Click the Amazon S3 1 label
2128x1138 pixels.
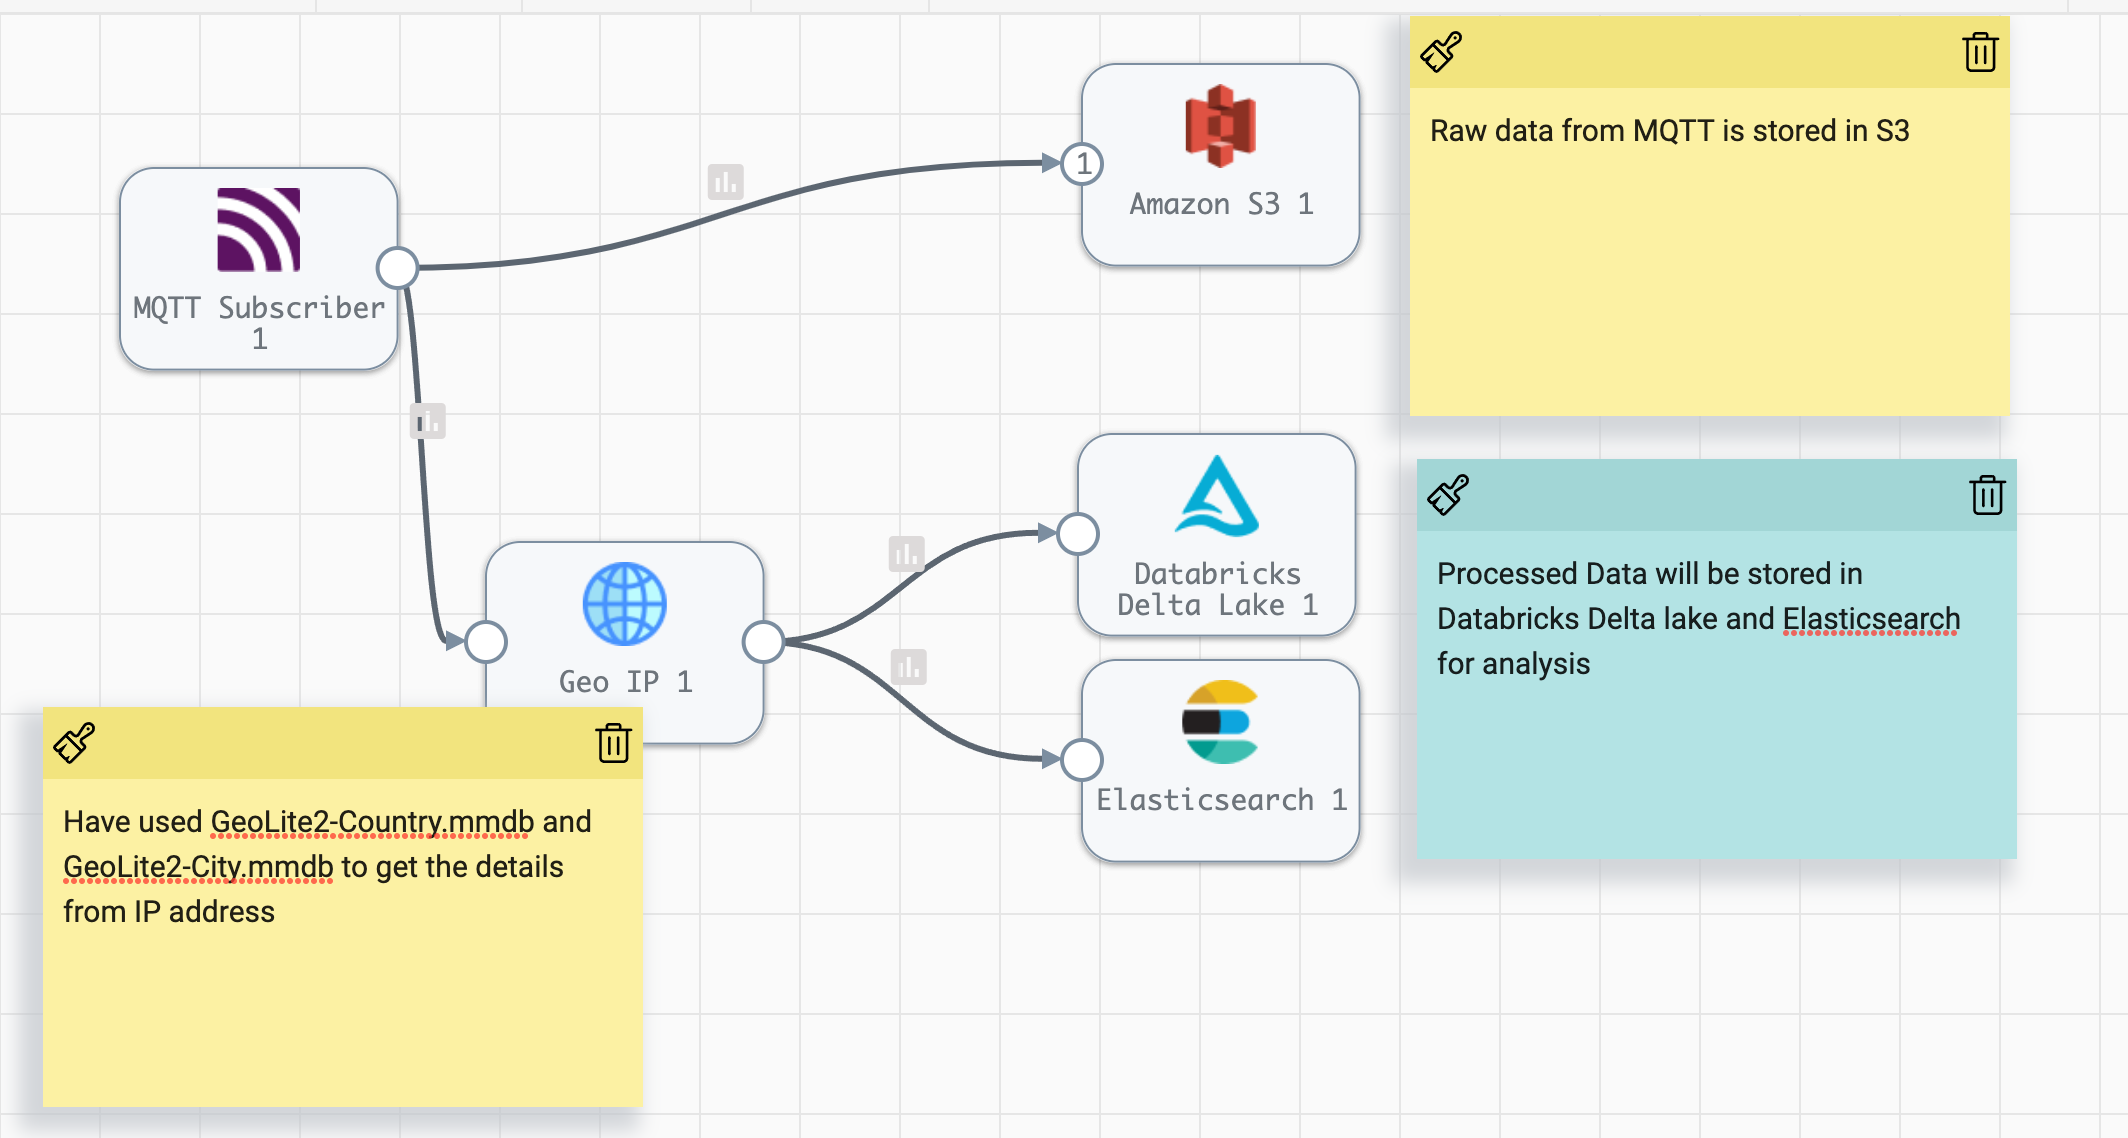(x=1221, y=204)
